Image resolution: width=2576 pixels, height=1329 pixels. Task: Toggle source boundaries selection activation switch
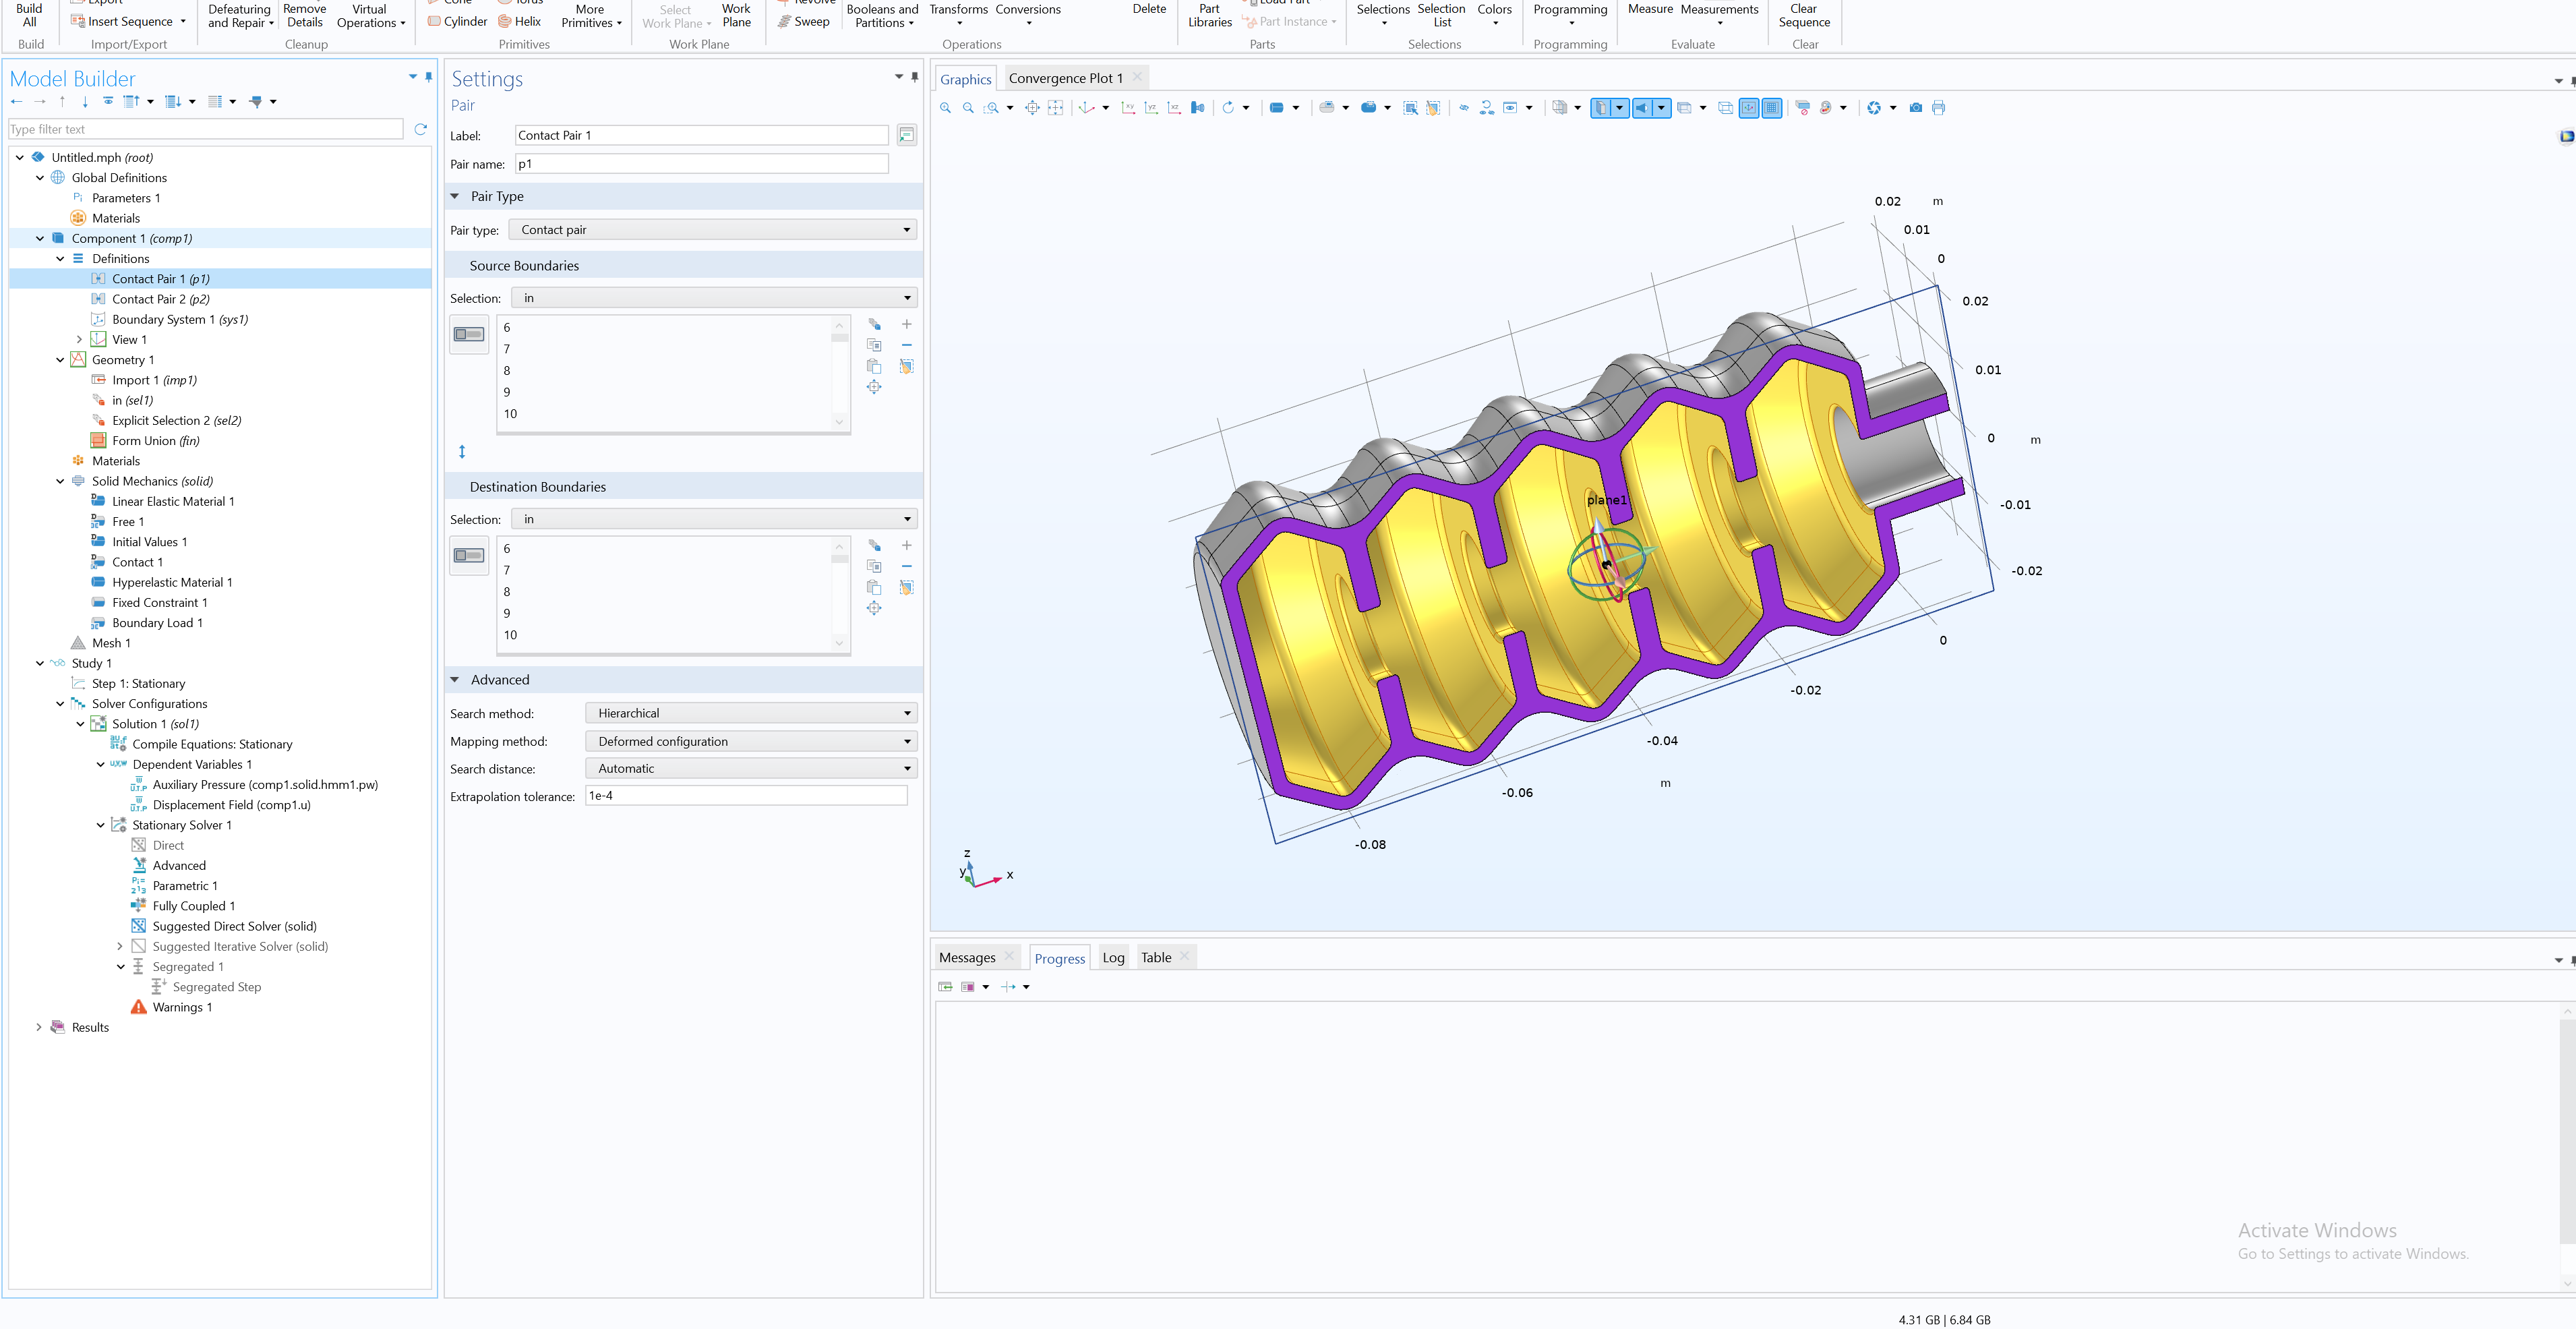click(468, 334)
